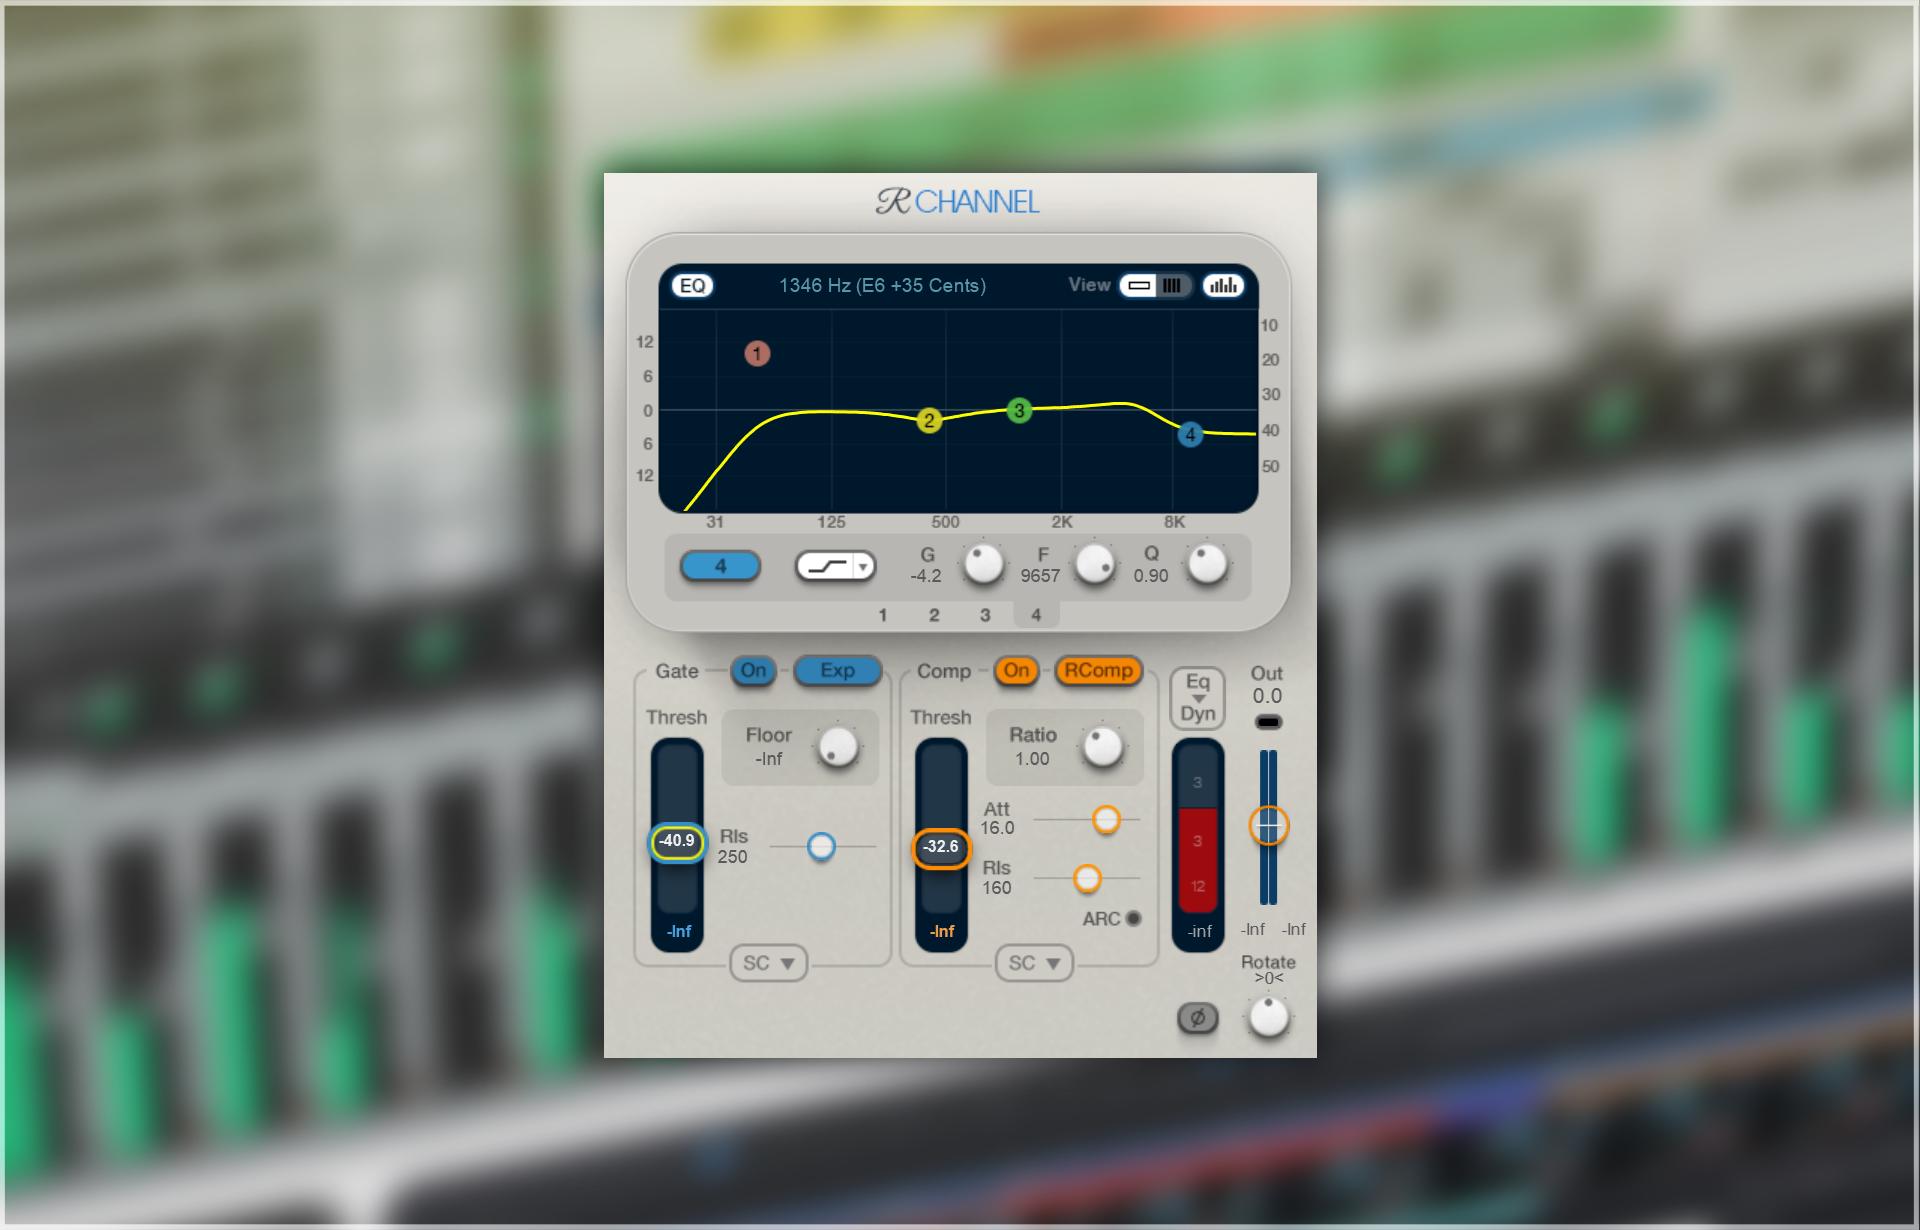This screenshot has width=1920, height=1230.
Task: Click the EQ on/off button
Action: (692, 285)
